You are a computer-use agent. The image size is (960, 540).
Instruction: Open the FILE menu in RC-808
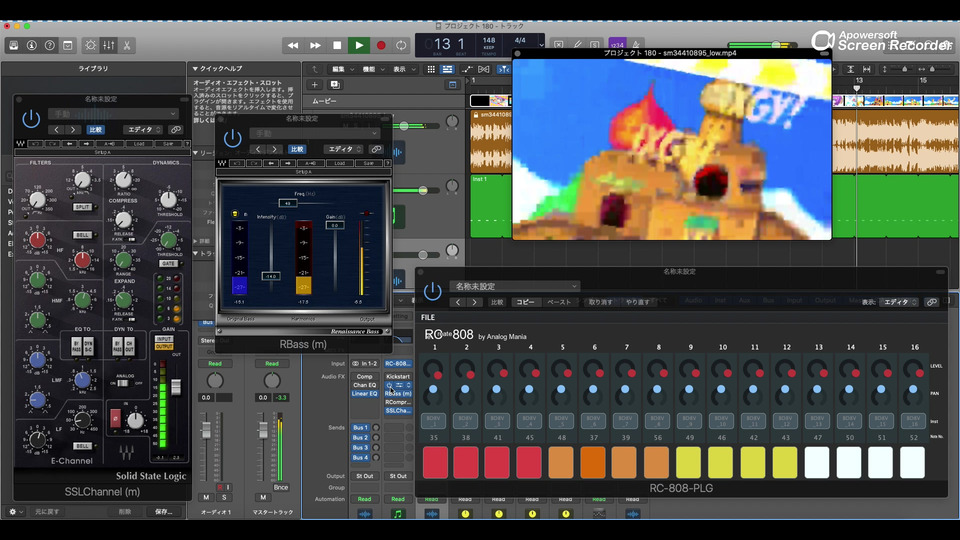pyautogui.click(x=428, y=317)
